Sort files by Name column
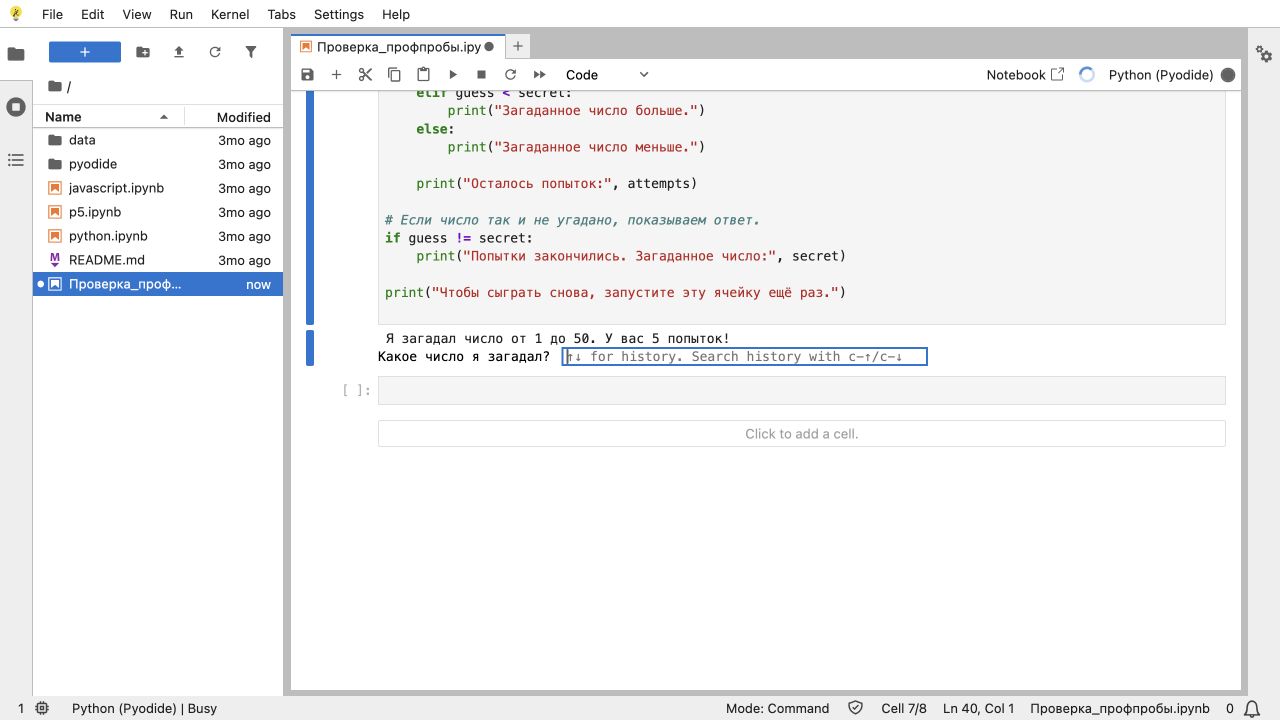1280x720 pixels. tap(108, 117)
